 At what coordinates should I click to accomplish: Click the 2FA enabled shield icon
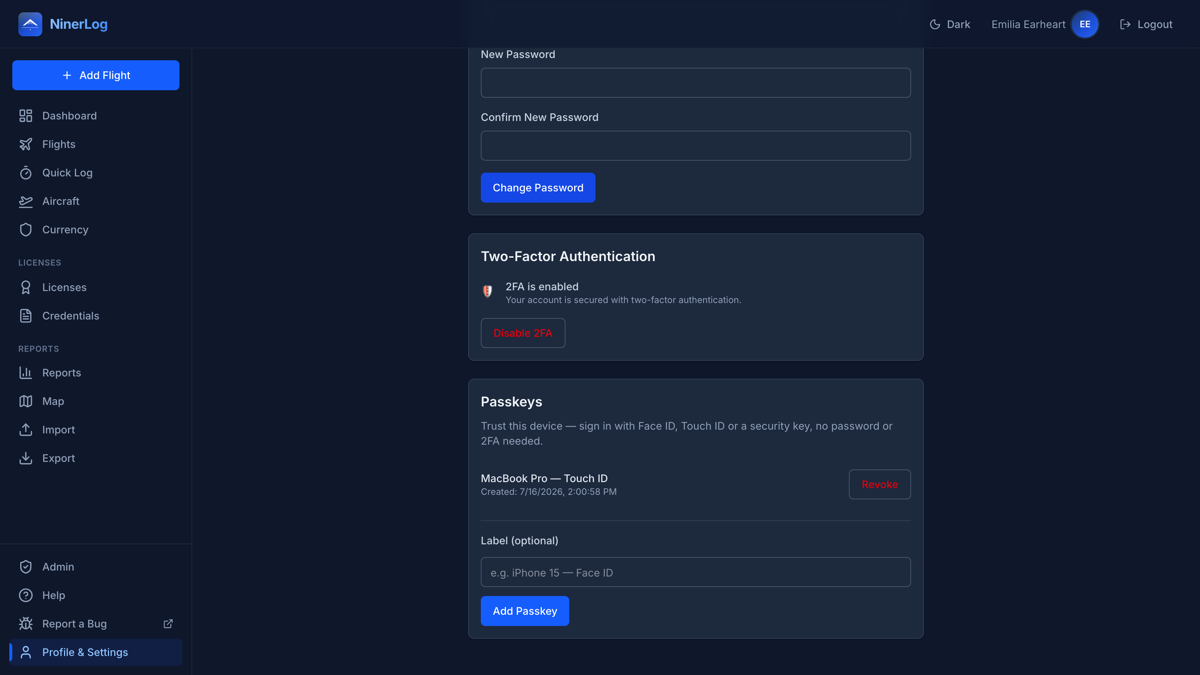488,292
